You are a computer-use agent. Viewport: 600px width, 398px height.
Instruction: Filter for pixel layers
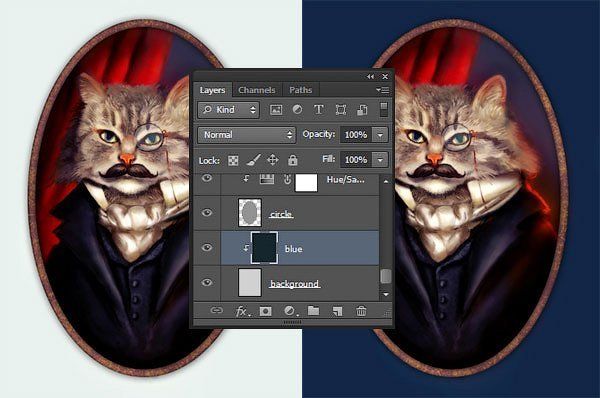(276, 110)
